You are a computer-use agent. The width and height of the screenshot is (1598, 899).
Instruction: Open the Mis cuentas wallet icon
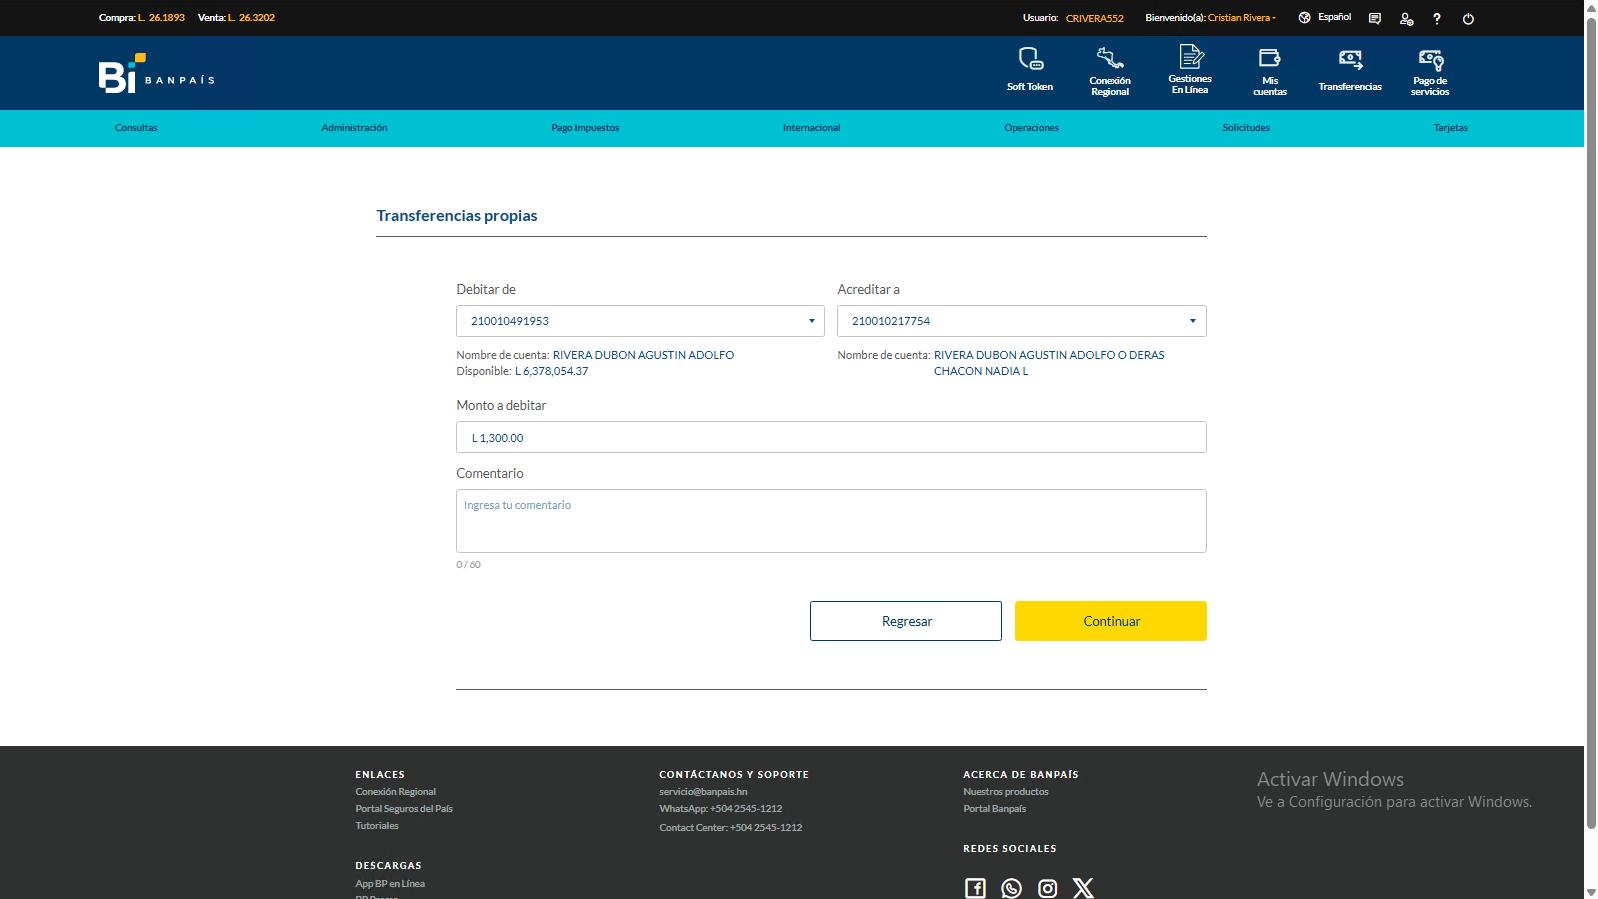pos(1270,58)
